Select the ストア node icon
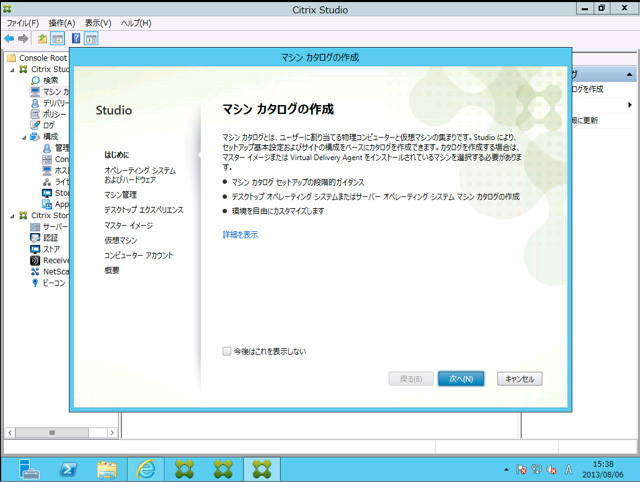 coord(36,249)
